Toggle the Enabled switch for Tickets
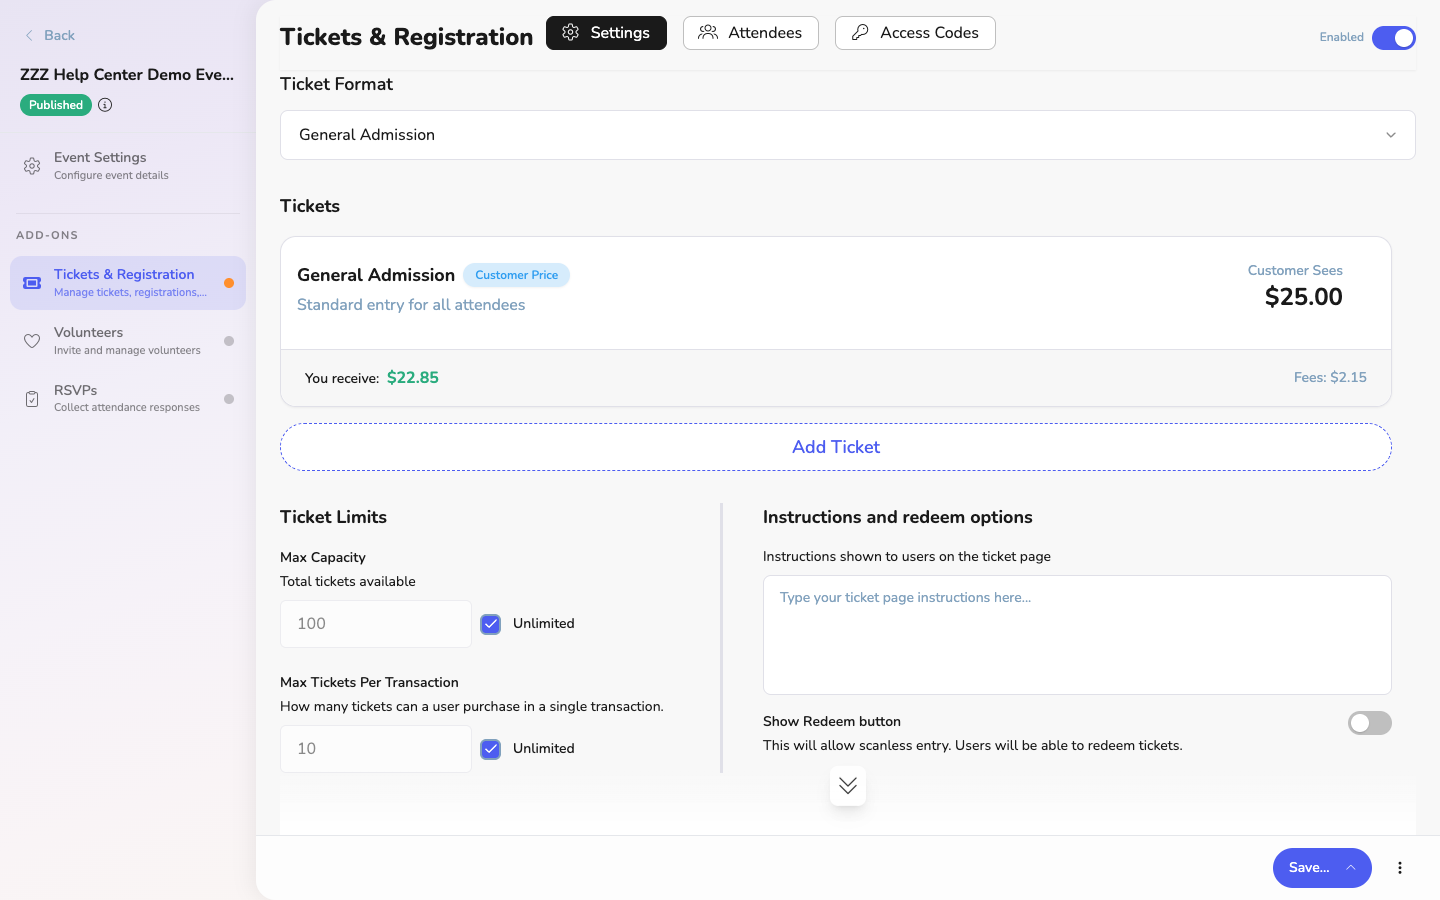The height and width of the screenshot is (900, 1440). click(1394, 38)
